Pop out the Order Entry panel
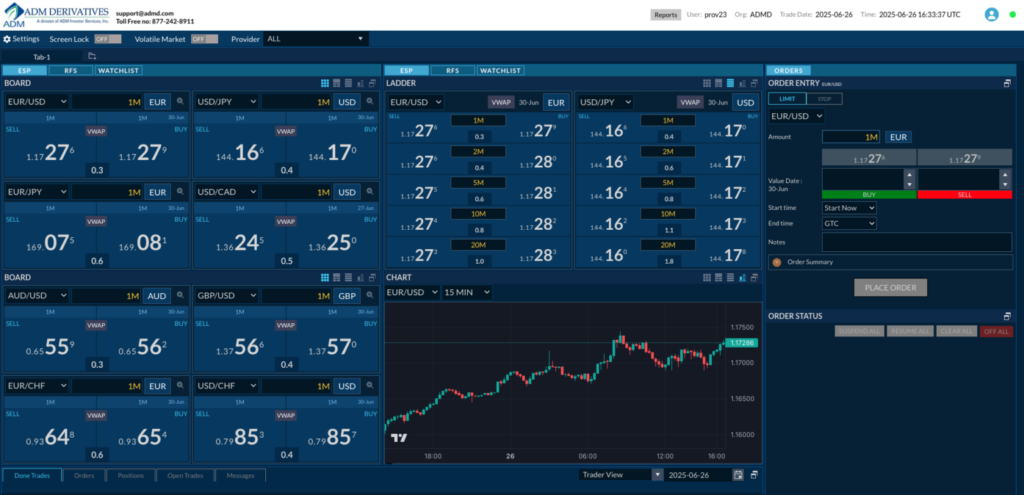The image size is (1024, 495). pos(1007,83)
